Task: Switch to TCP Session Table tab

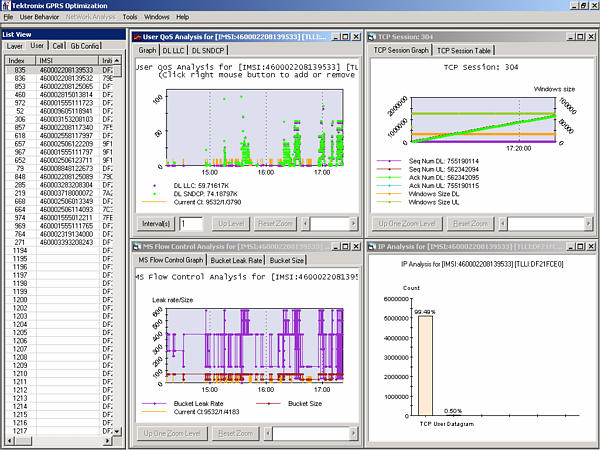Action: (x=463, y=51)
